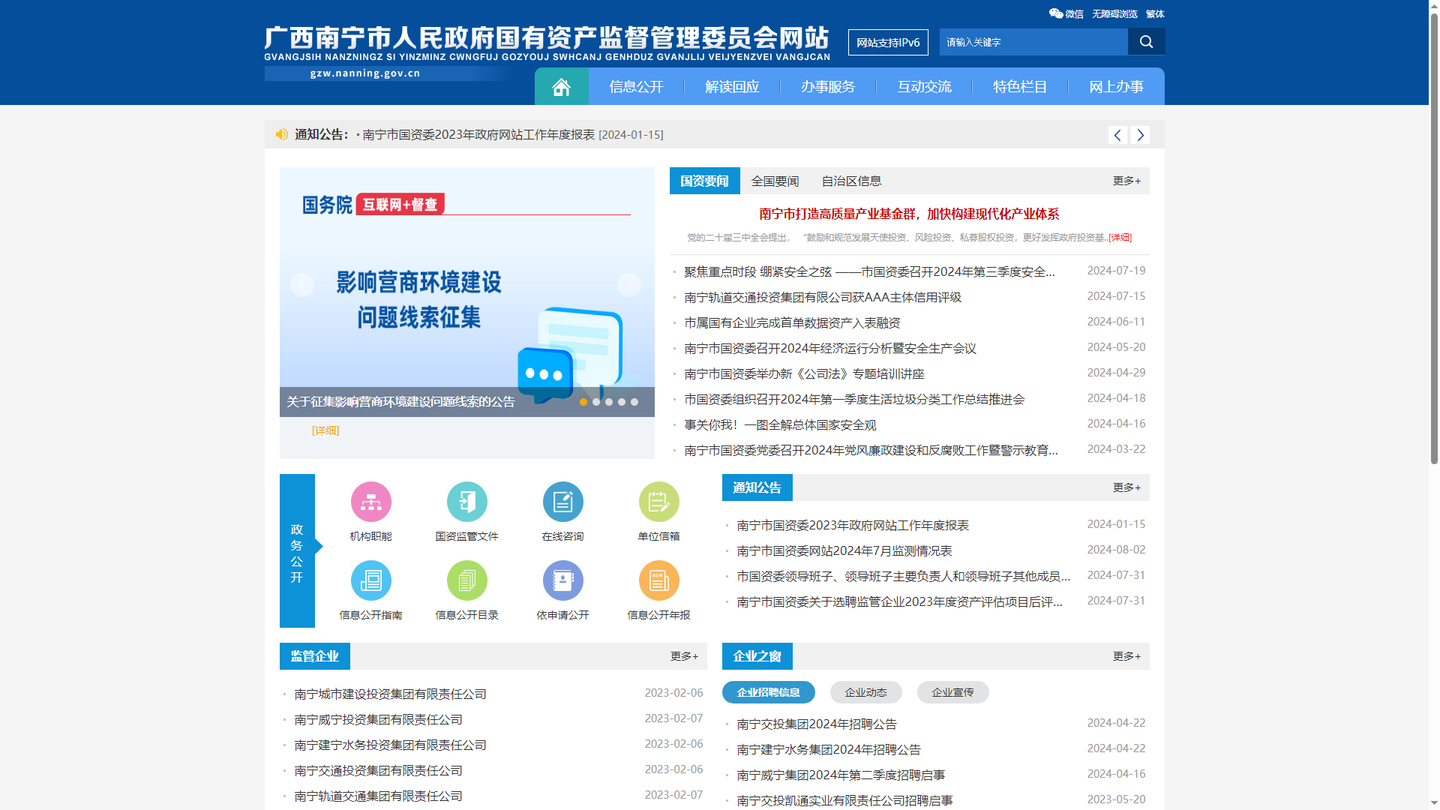Switch to 繁体 version
This screenshot has width=1440, height=810.
coord(1155,14)
